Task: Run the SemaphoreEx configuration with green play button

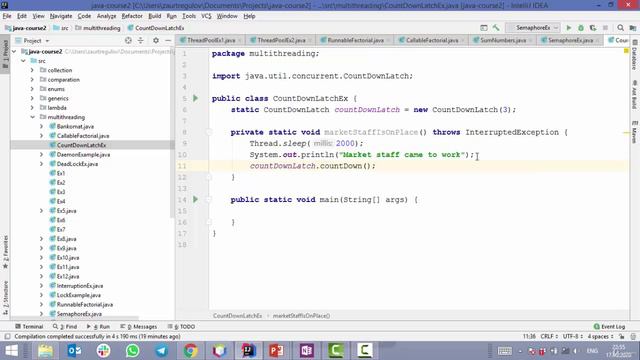Action: (569, 28)
